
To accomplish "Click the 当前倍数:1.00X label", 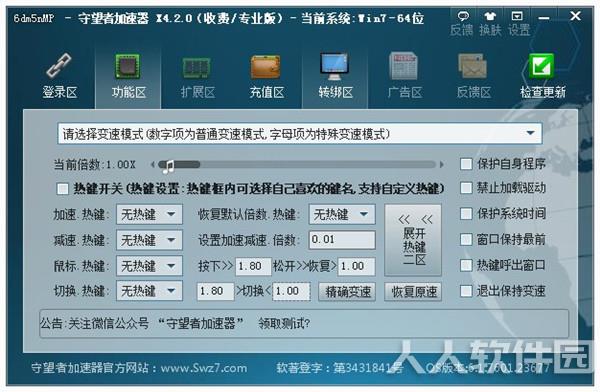I will 94,165.
